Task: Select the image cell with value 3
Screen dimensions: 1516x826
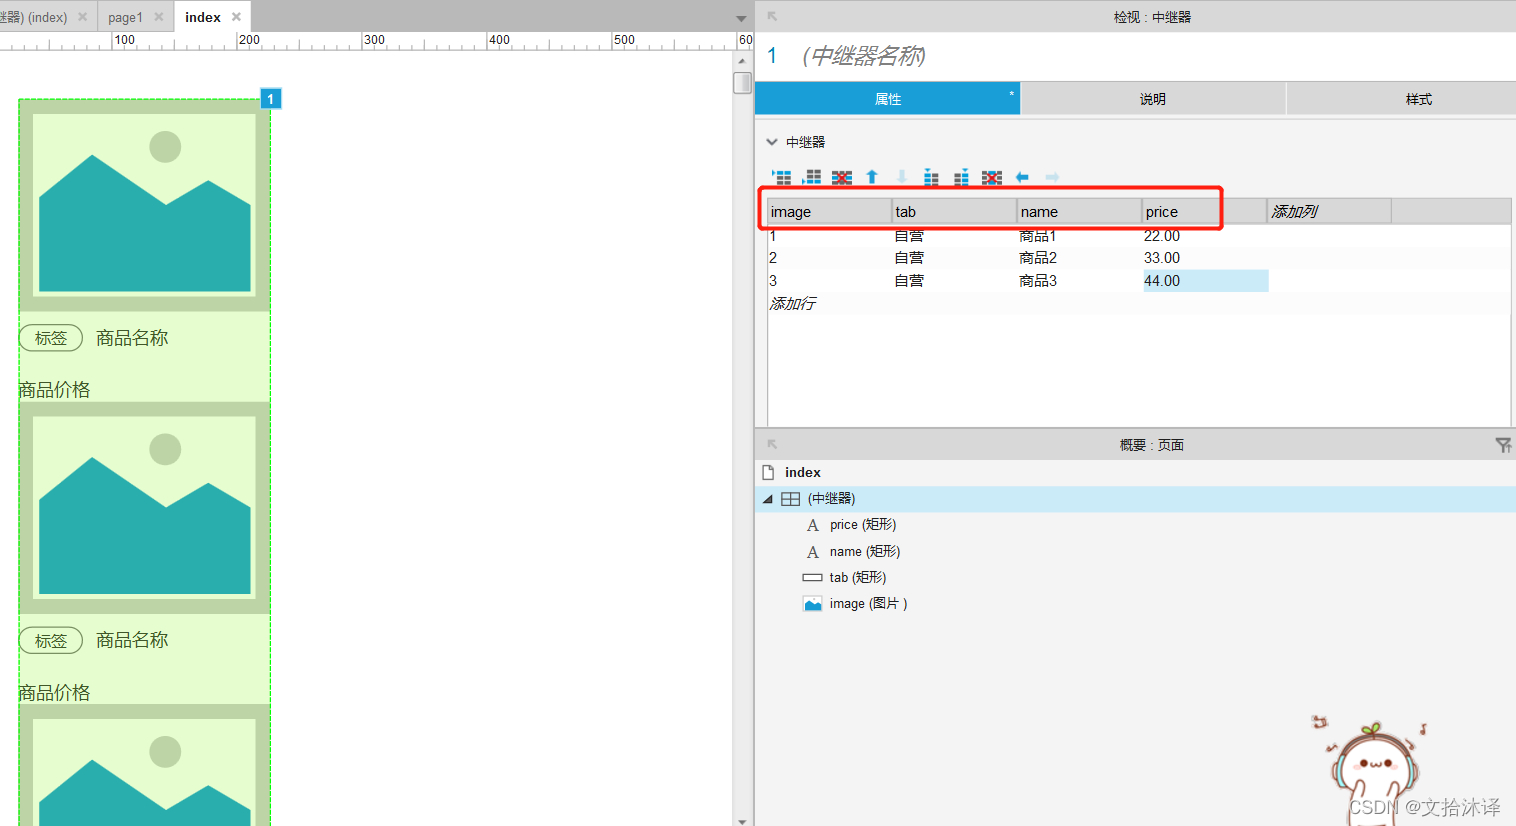Action: (830, 281)
